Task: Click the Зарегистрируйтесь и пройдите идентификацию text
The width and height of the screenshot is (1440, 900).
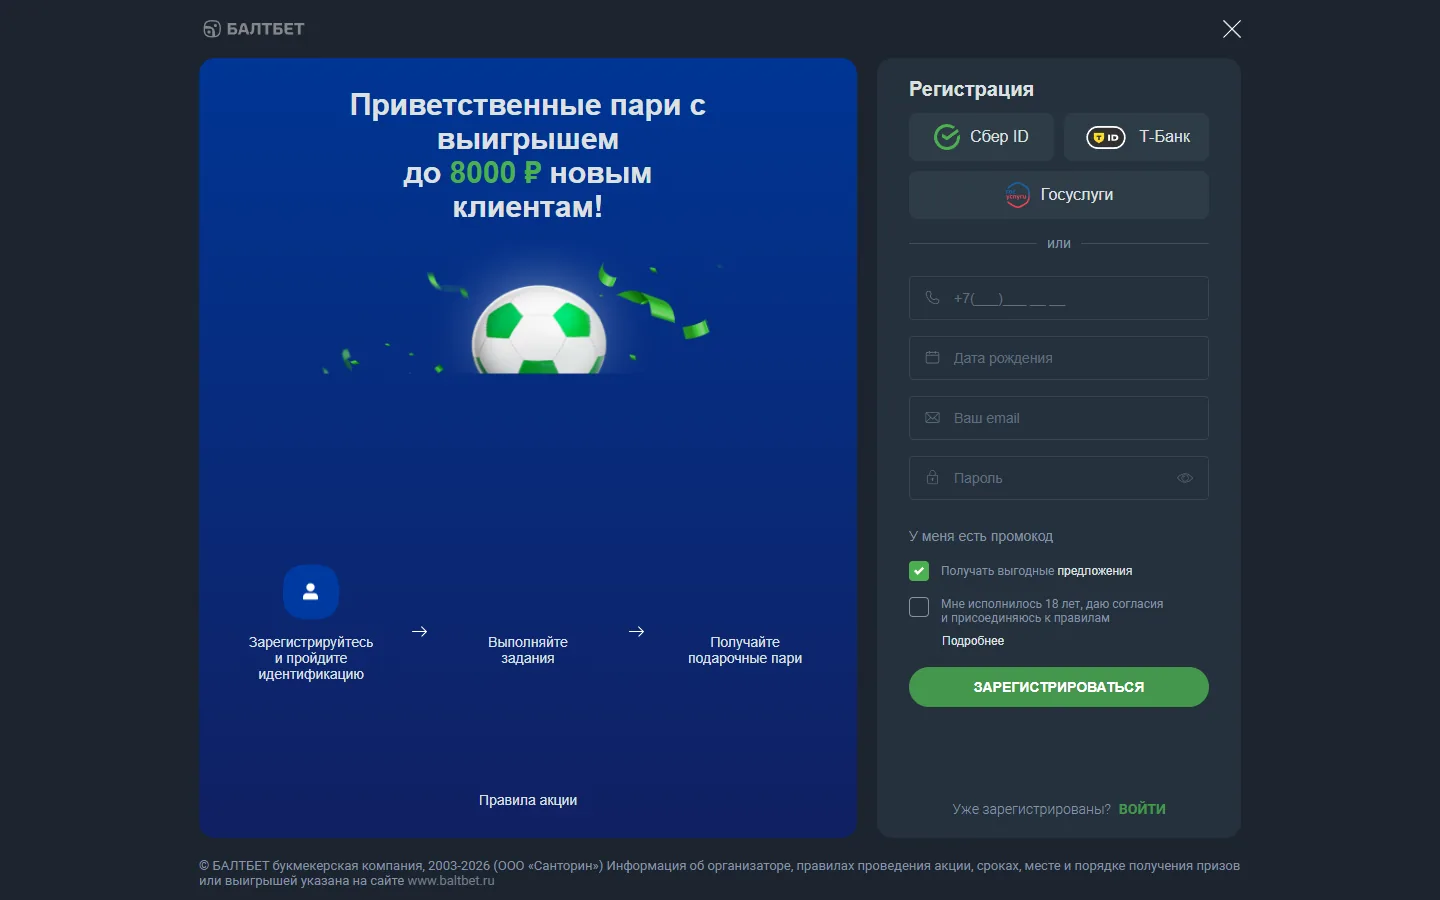Action: (311, 658)
